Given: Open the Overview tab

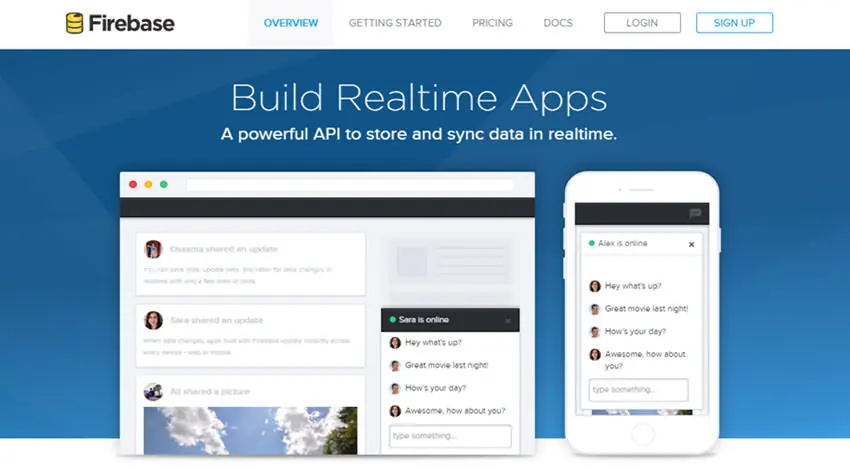Looking at the screenshot, I should tap(291, 23).
